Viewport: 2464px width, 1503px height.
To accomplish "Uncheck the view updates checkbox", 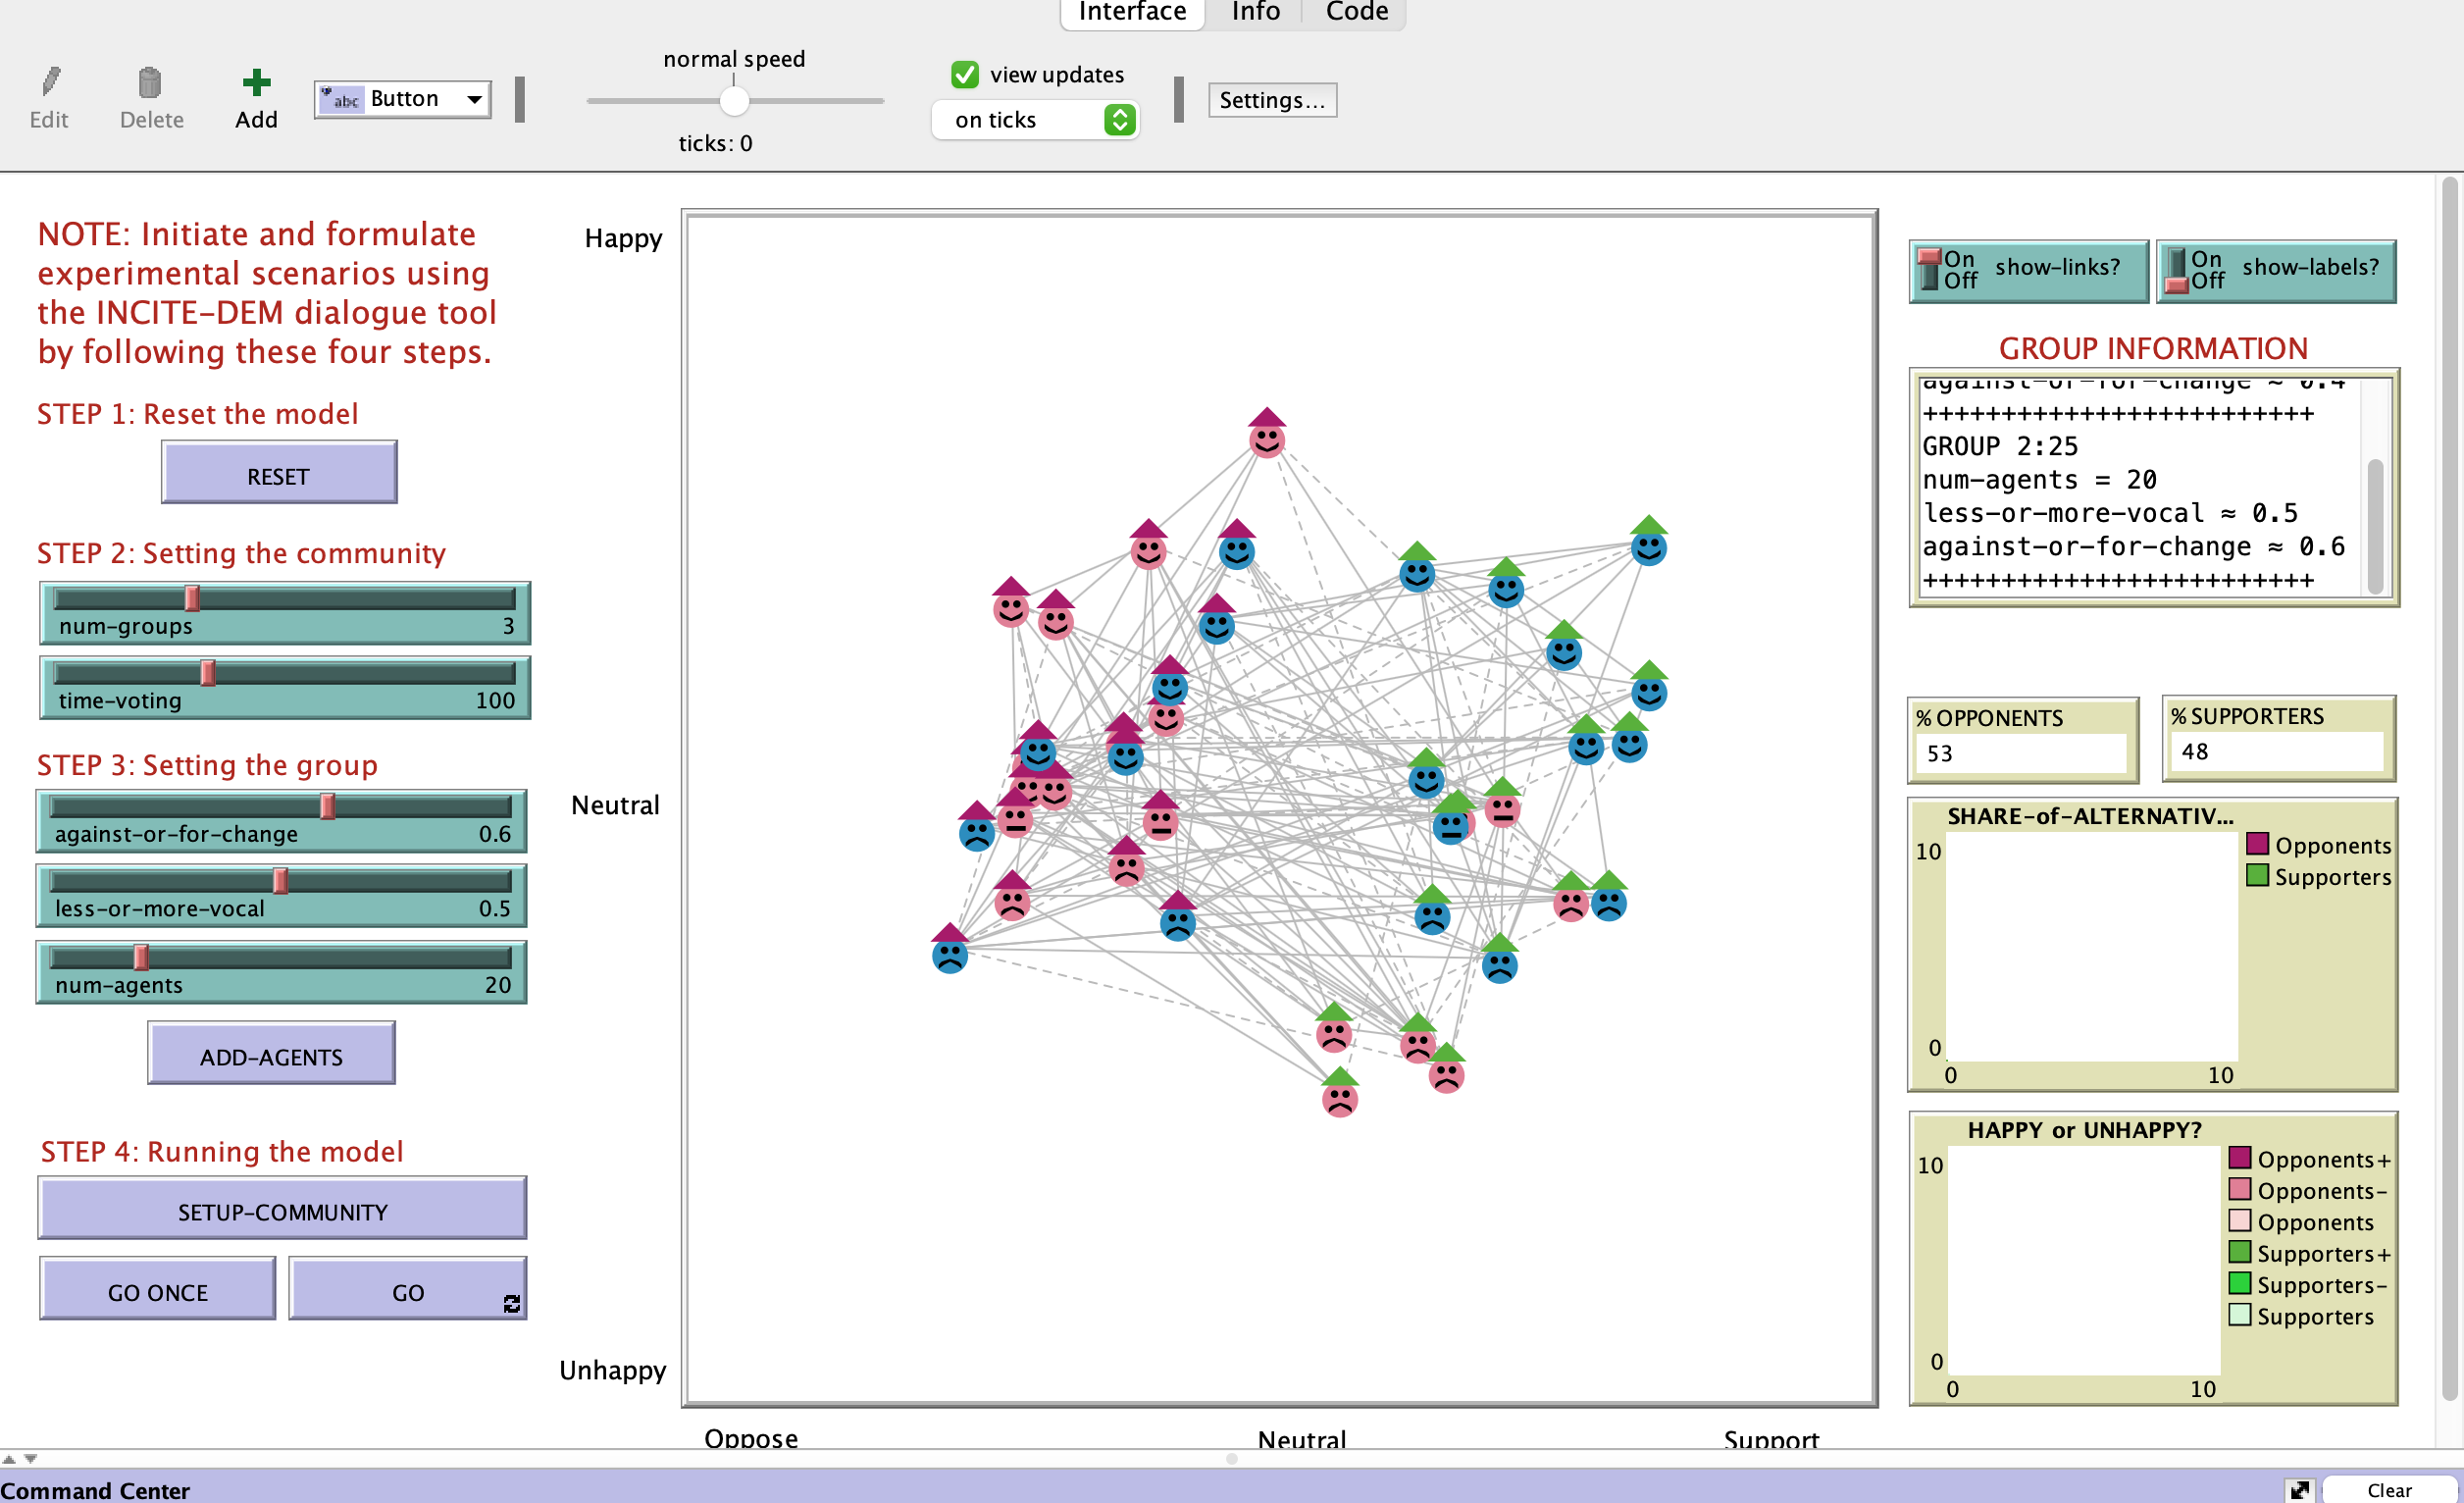I will (964, 75).
